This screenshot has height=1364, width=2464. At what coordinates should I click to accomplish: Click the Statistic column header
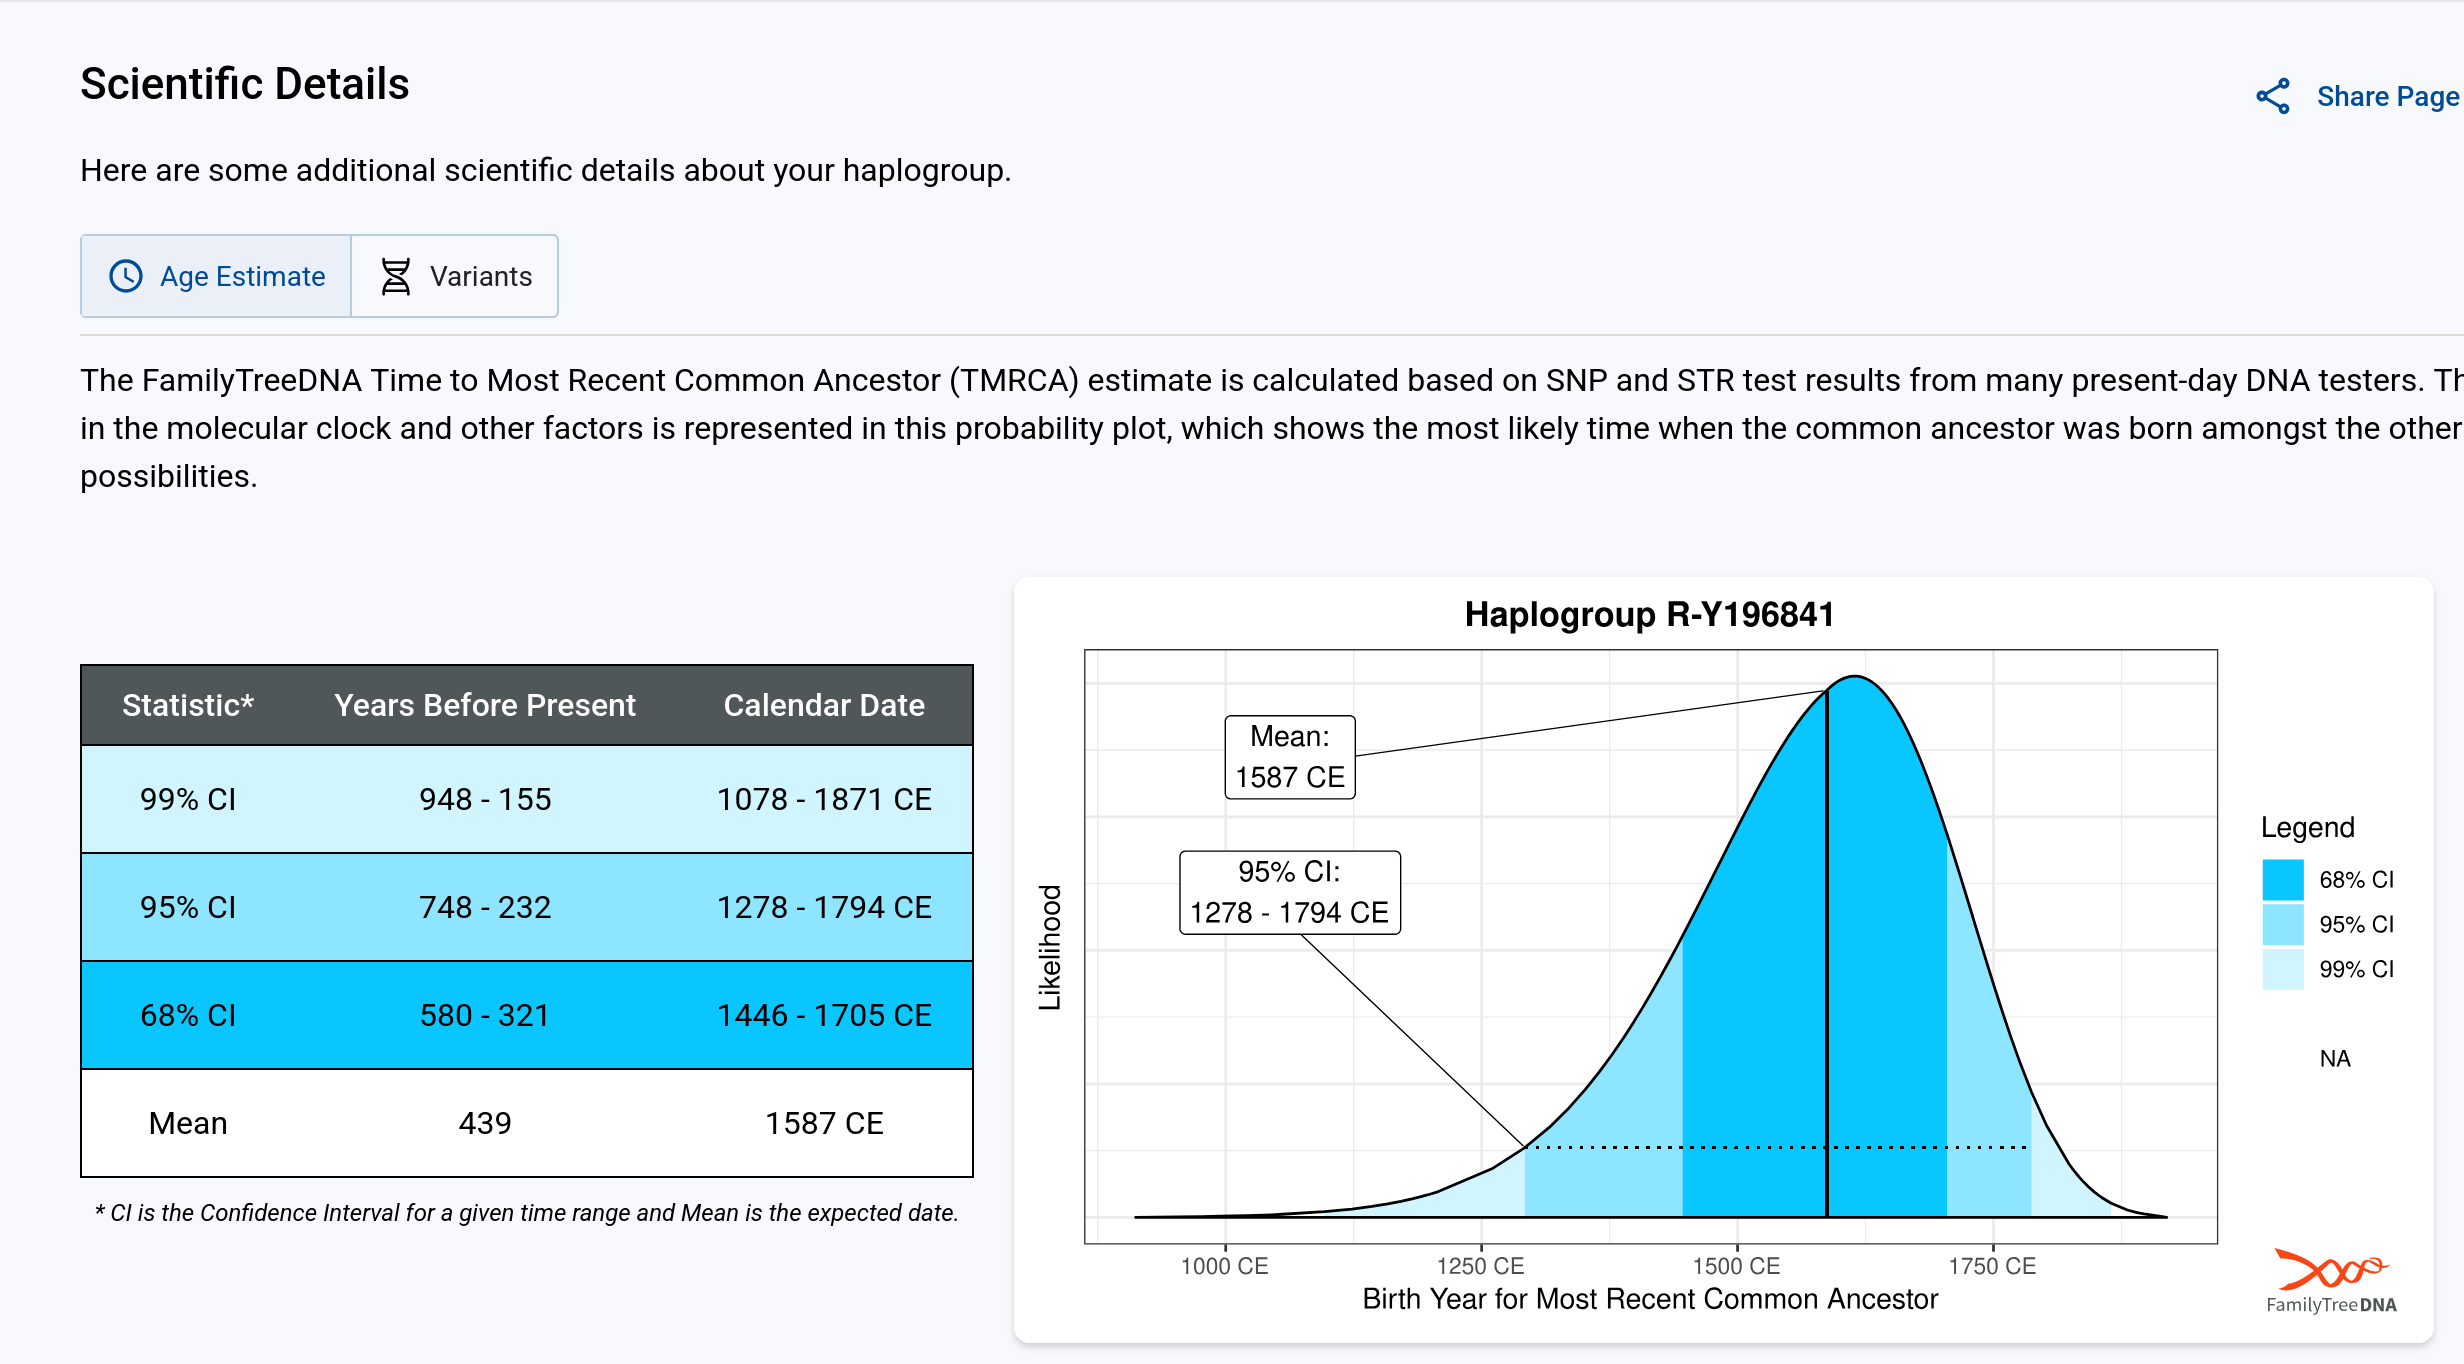tap(188, 705)
